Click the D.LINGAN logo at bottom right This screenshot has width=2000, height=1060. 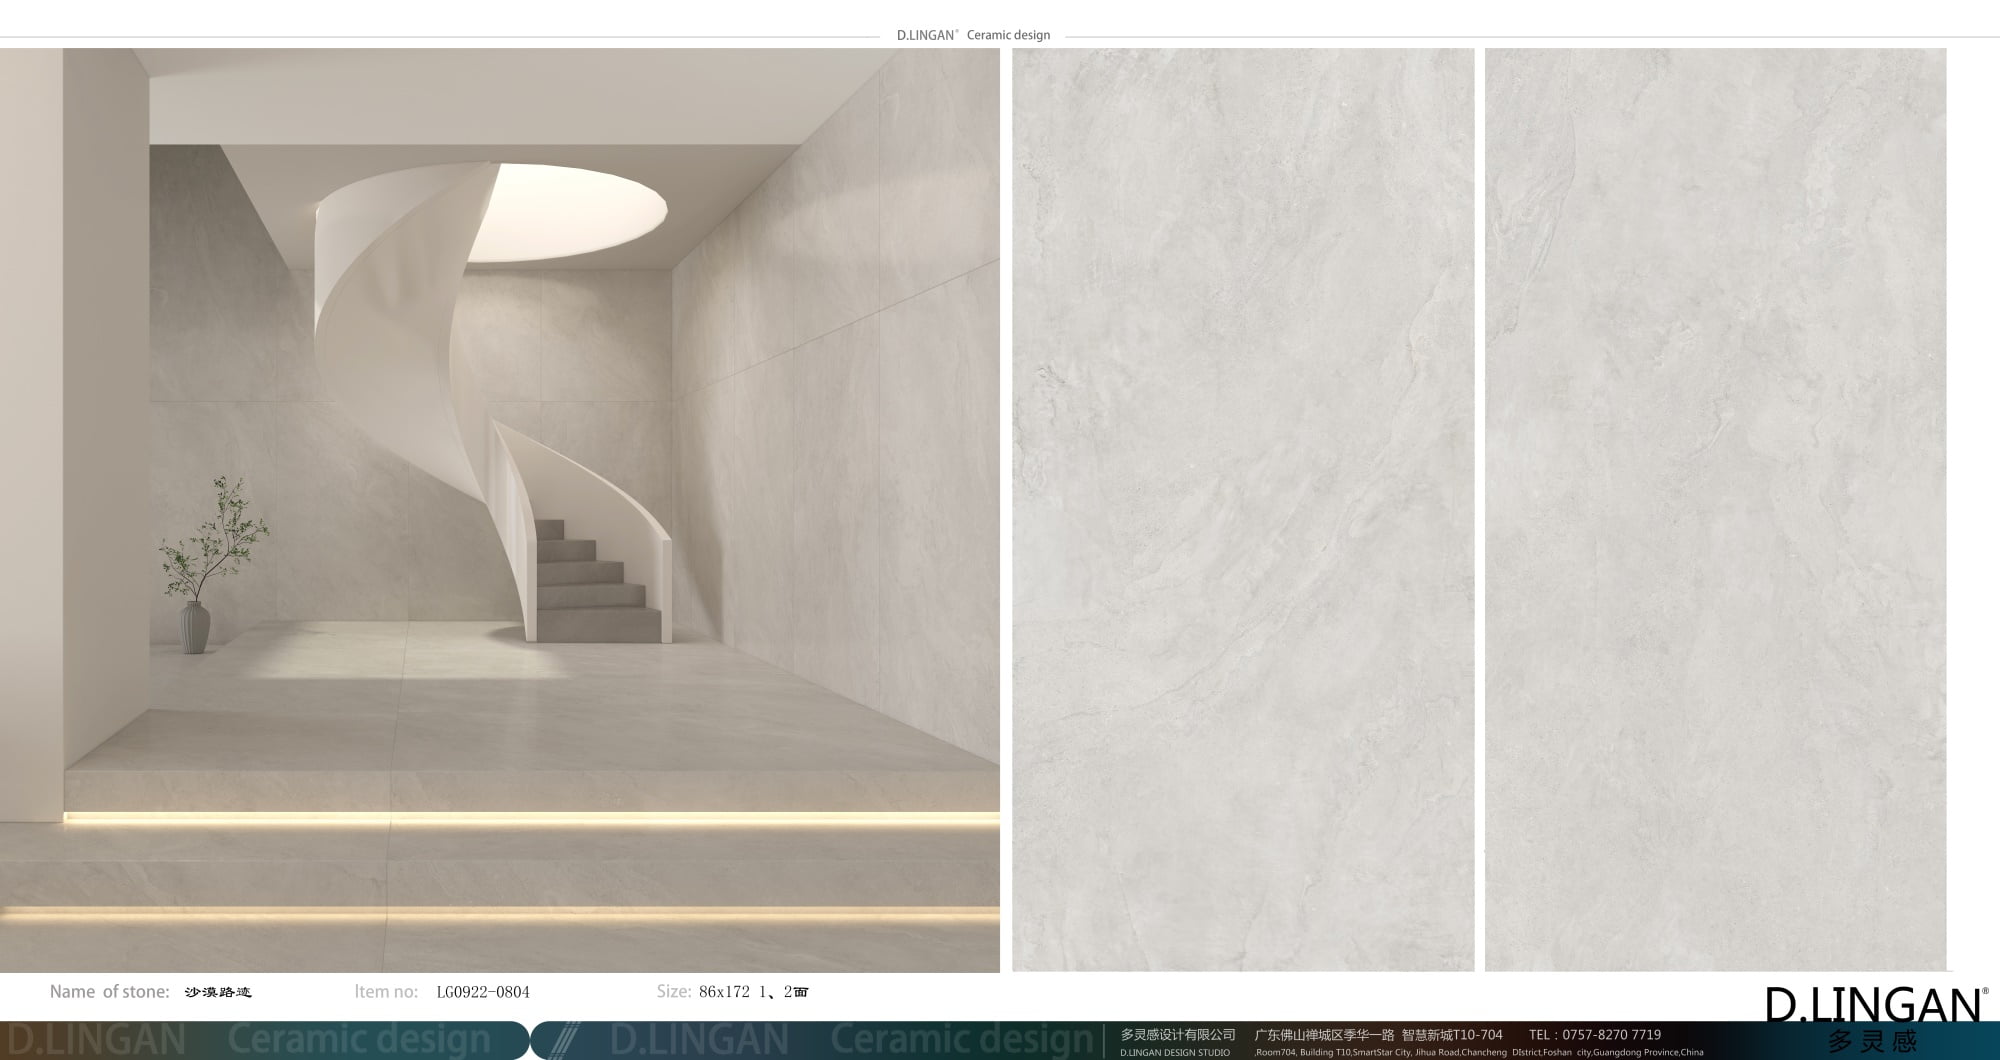tap(1875, 1005)
